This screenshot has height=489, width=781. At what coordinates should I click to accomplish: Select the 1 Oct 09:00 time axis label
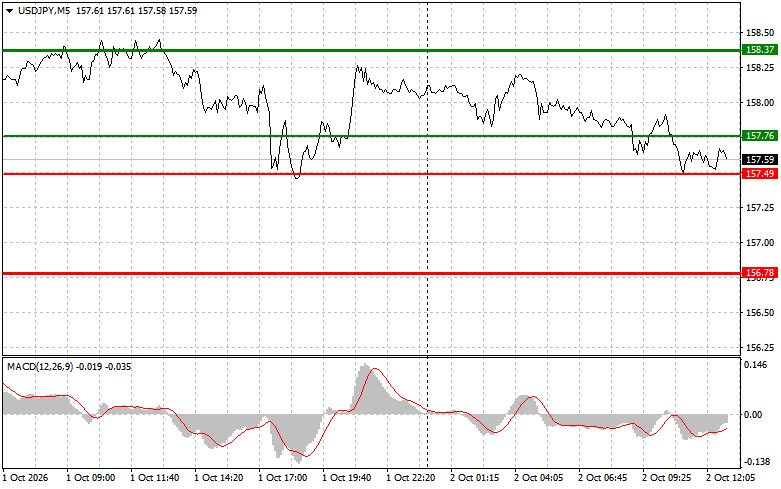pos(91,478)
